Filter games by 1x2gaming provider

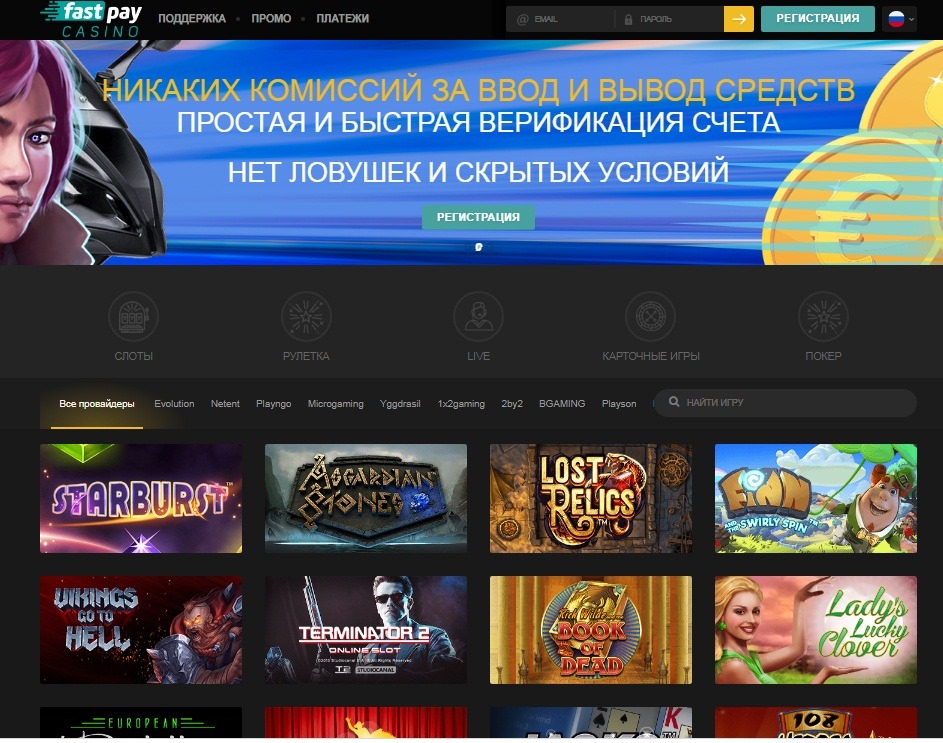pos(461,404)
